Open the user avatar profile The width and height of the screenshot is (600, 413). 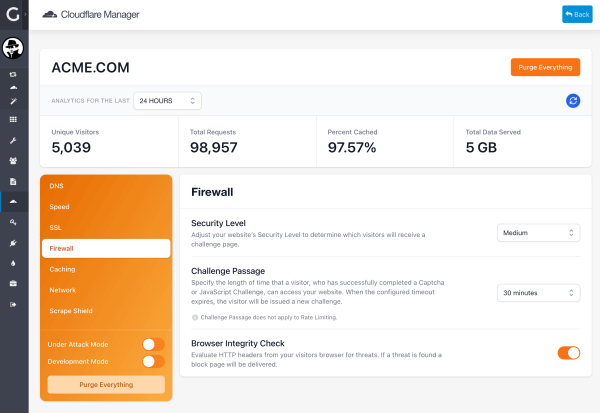[x=13, y=48]
